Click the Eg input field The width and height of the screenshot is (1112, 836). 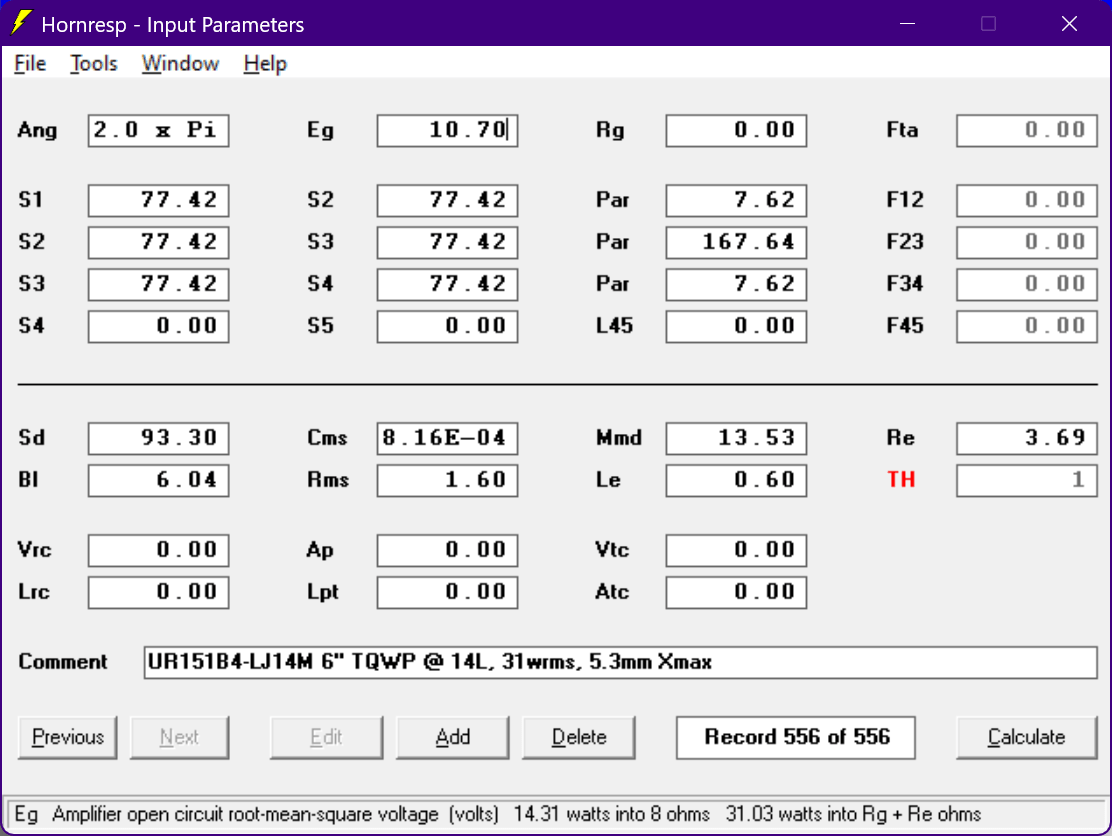[x=447, y=130]
